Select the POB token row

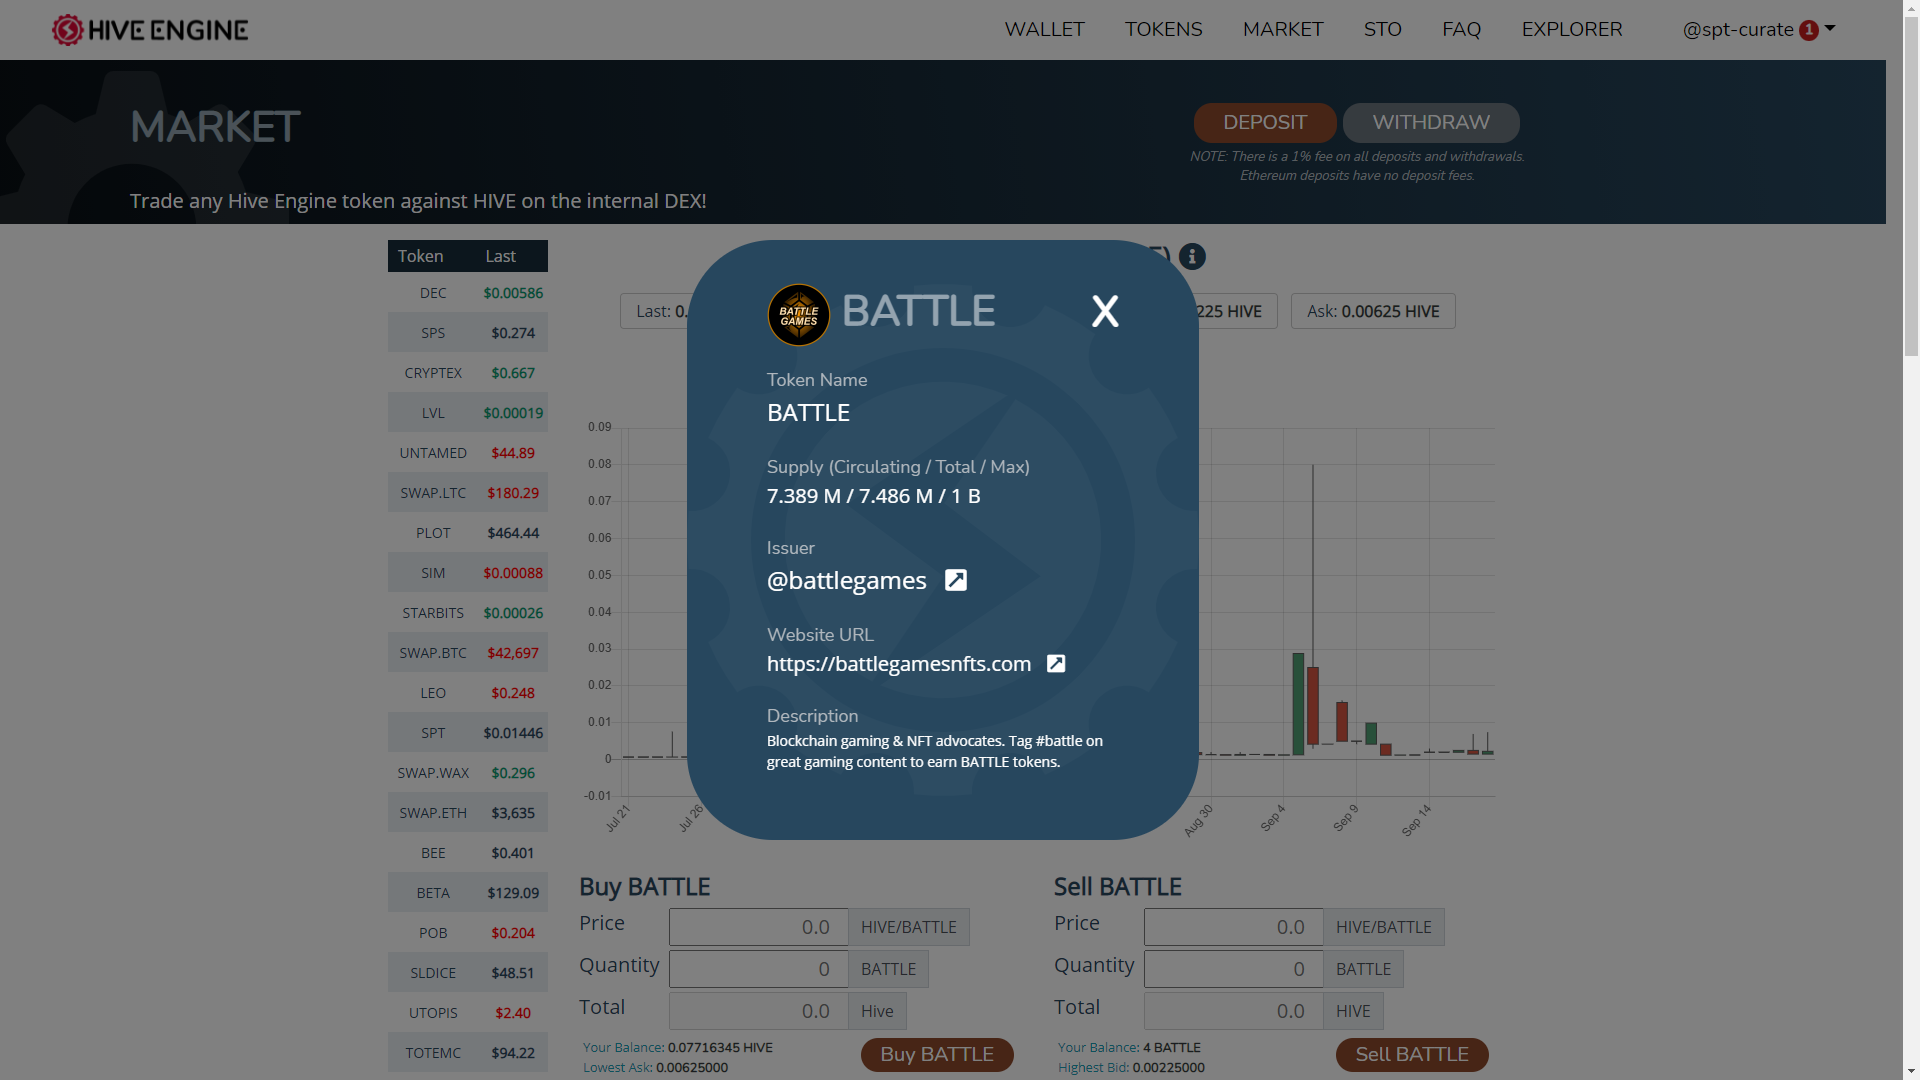(x=468, y=933)
